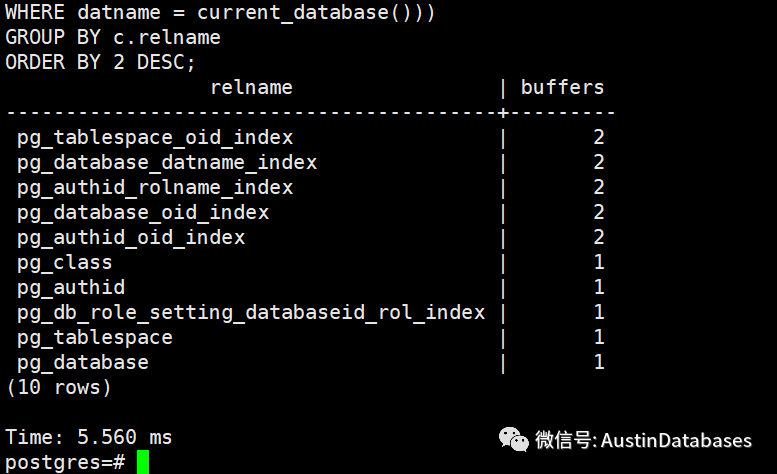
Task: Click pg_authid_oid_index entry
Action: [x=131, y=237]
